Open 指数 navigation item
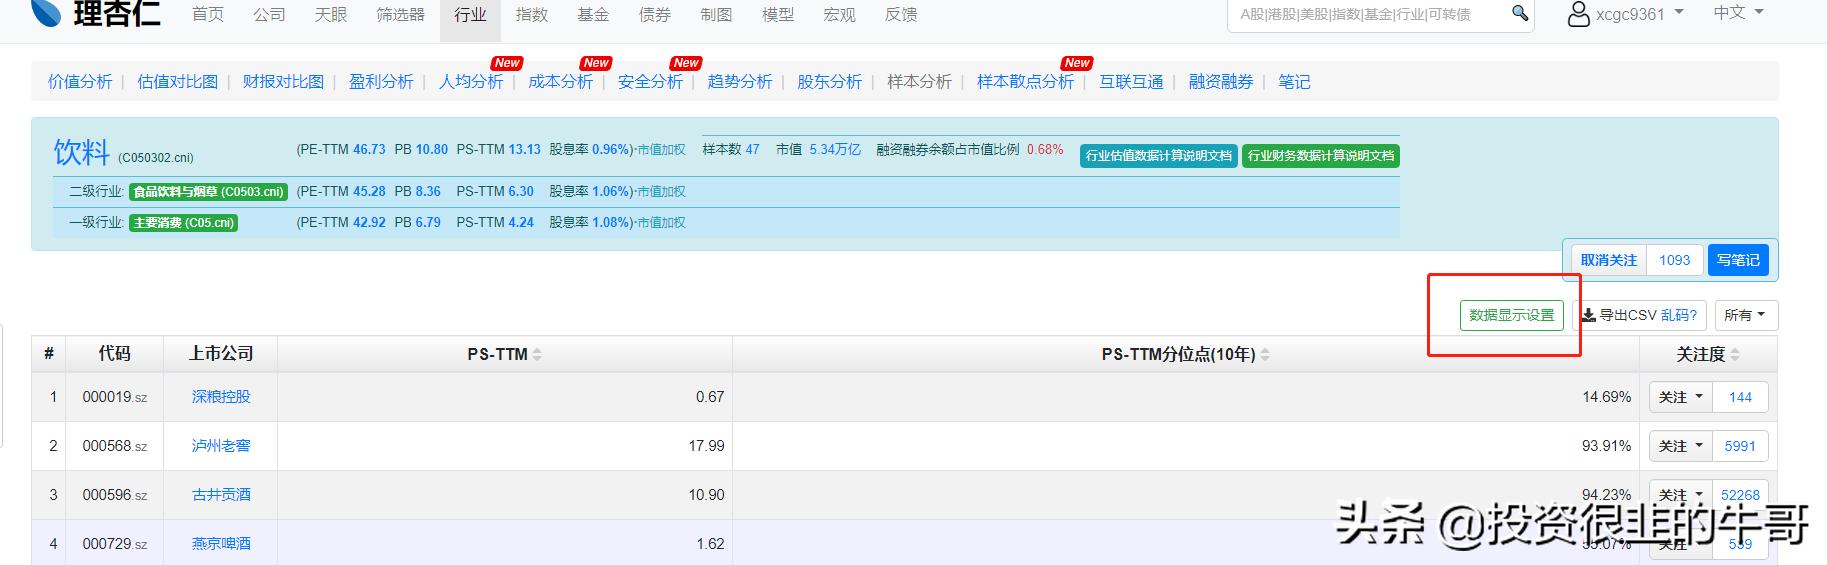Screen dimensions: 1827x565 click(532, 15)
